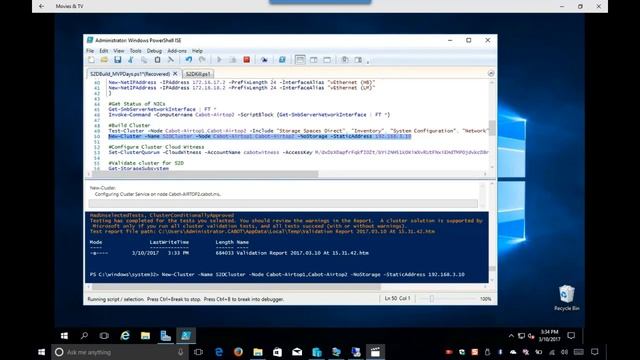Screen dimensions: 640x360
Task: Click the Show Command Window icon
Action: point(345,60)
